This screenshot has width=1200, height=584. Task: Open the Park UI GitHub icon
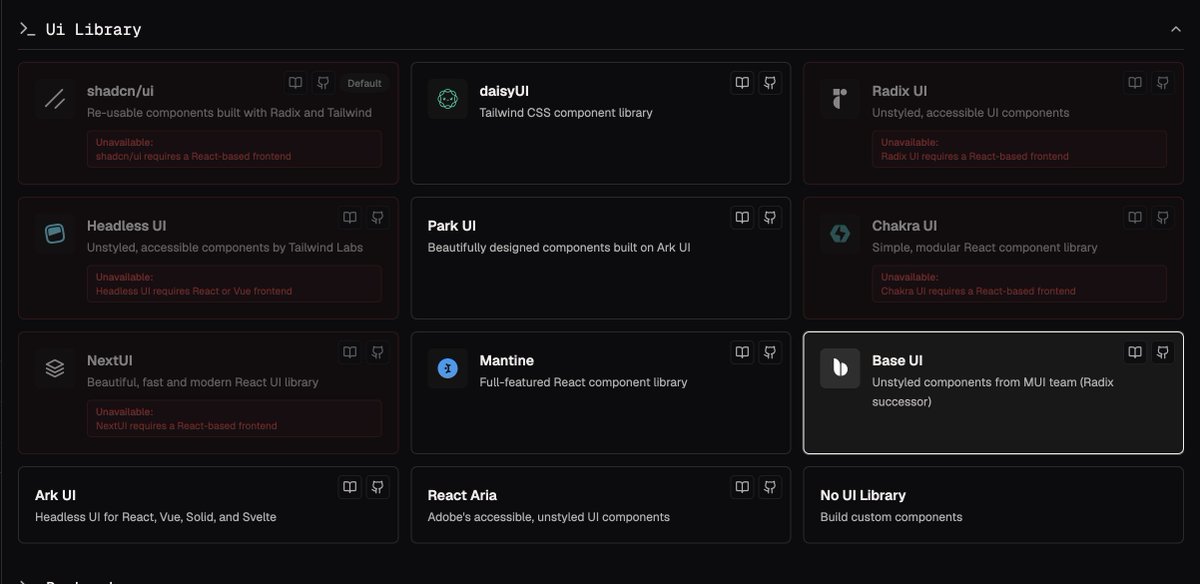[x=770, y=217]
